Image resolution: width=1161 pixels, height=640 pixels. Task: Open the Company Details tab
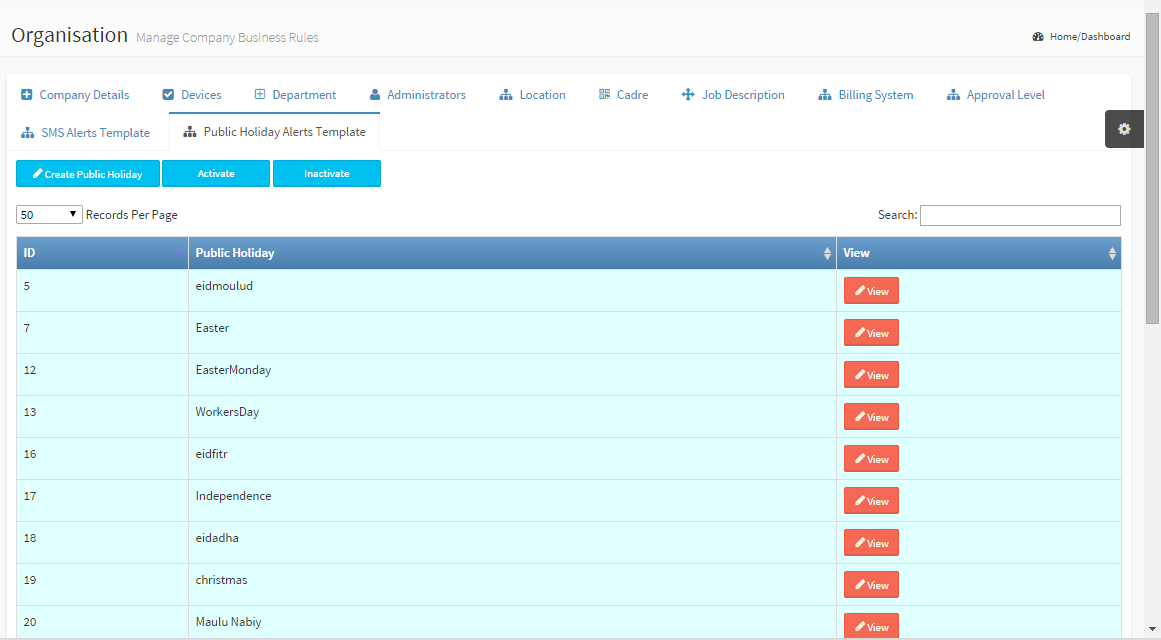[75, 95]
